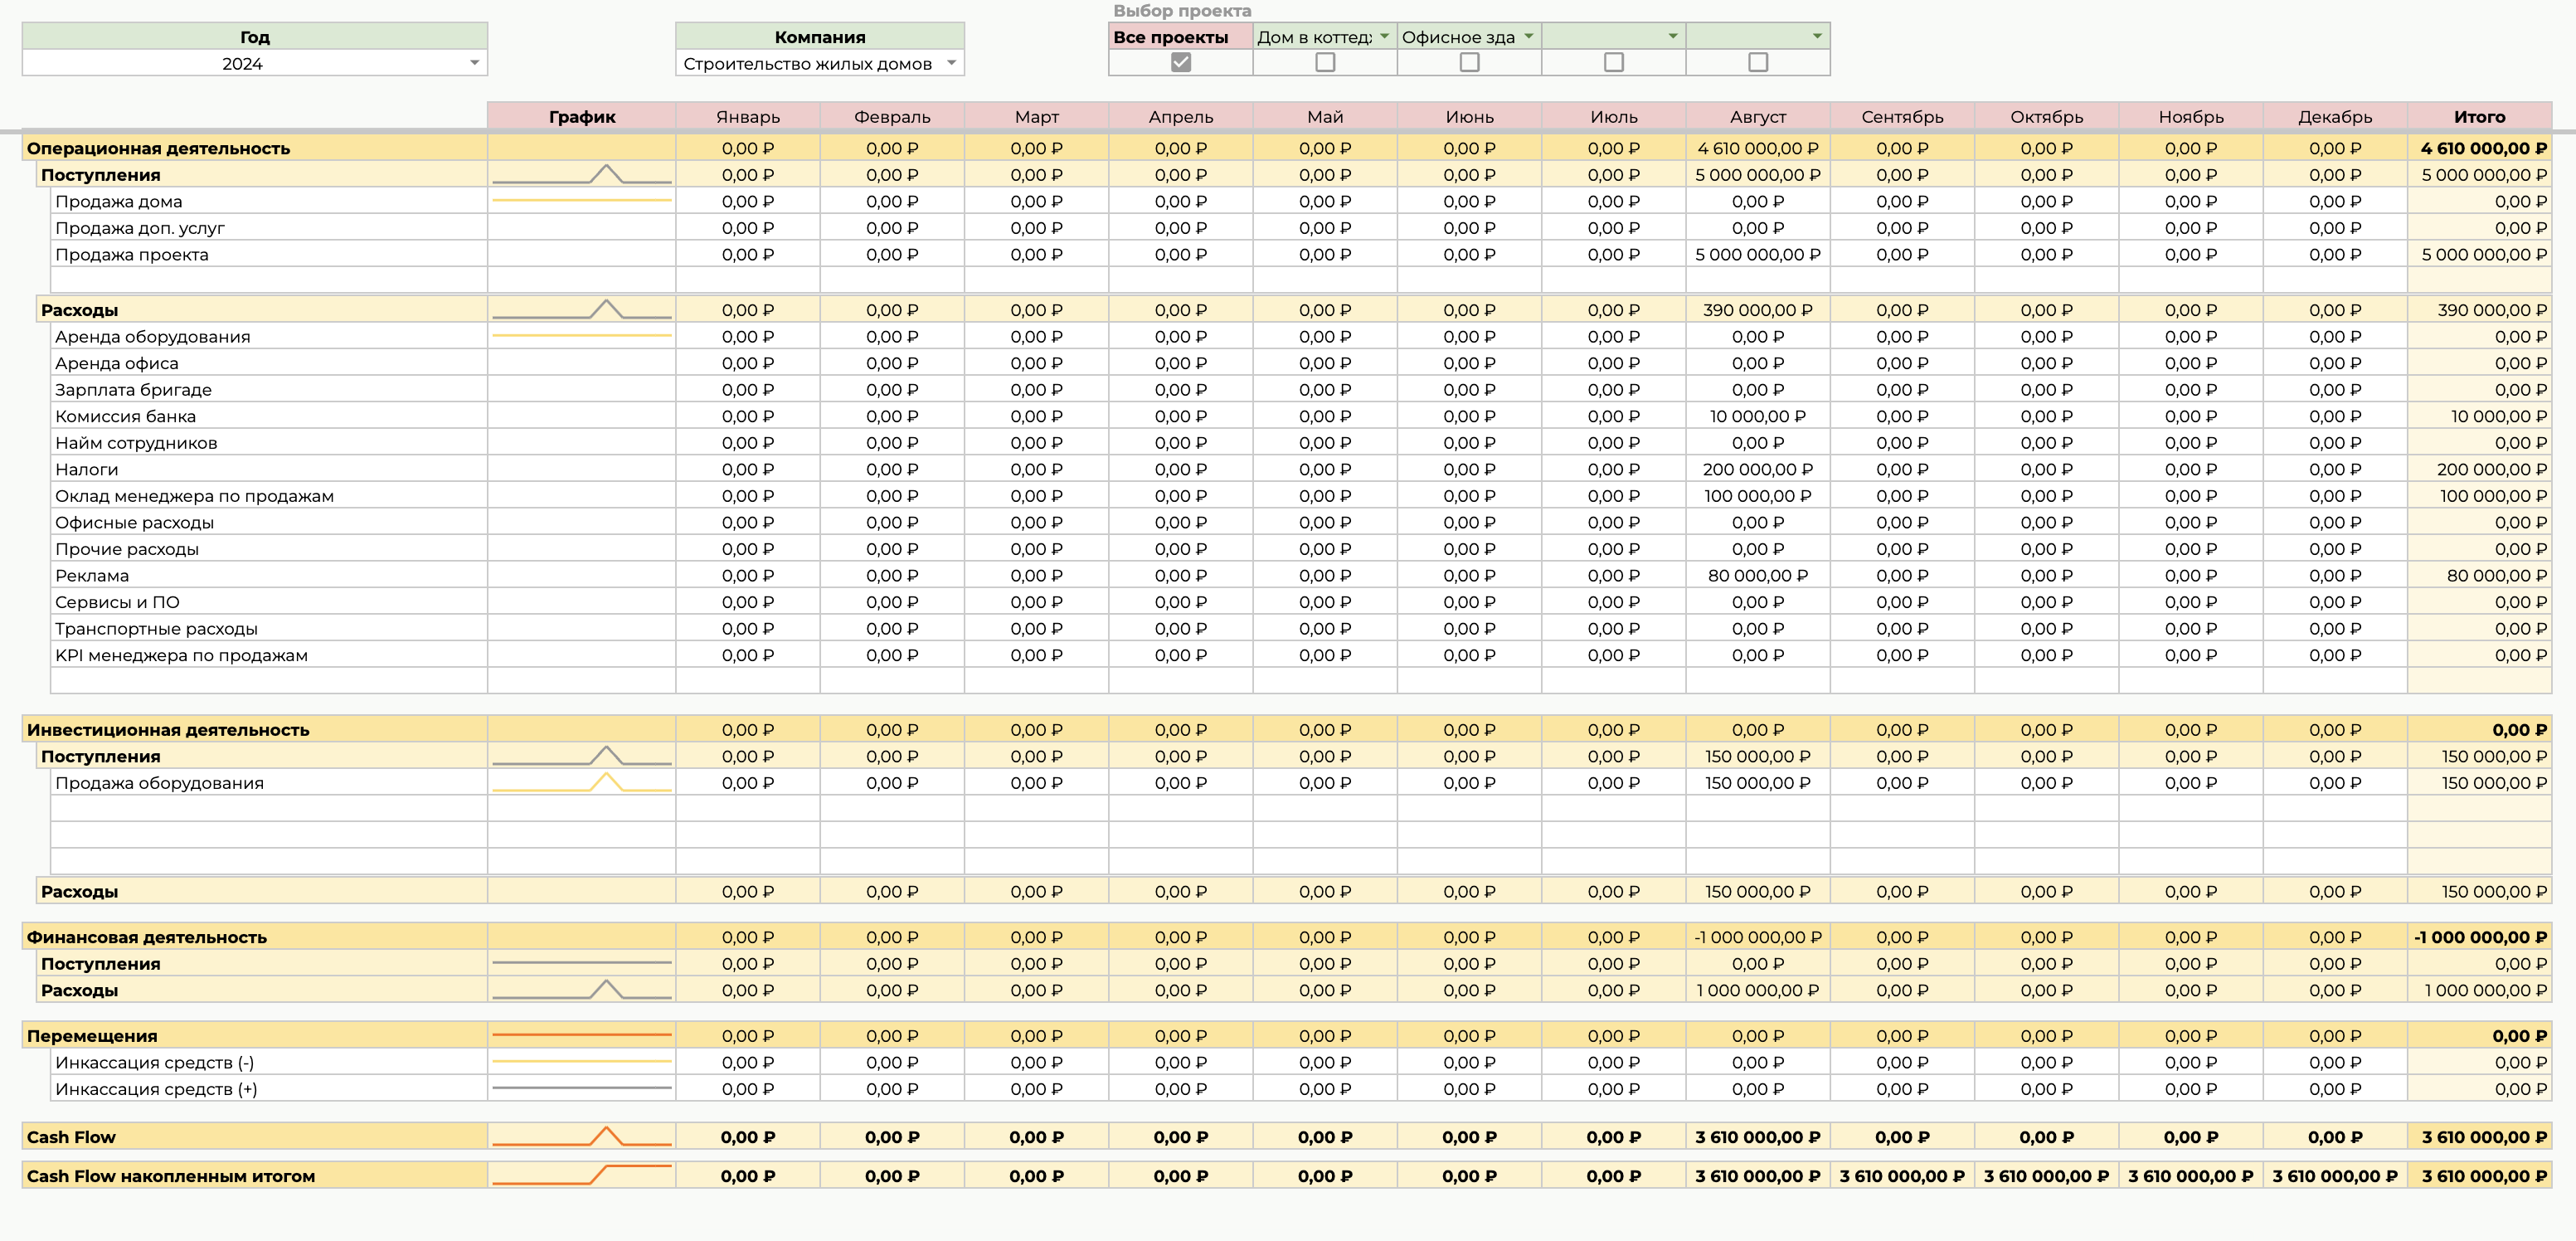Check the box under 'Дом в коттед'
This screenshot has height=1241, width=2576.
(1325, 62)
